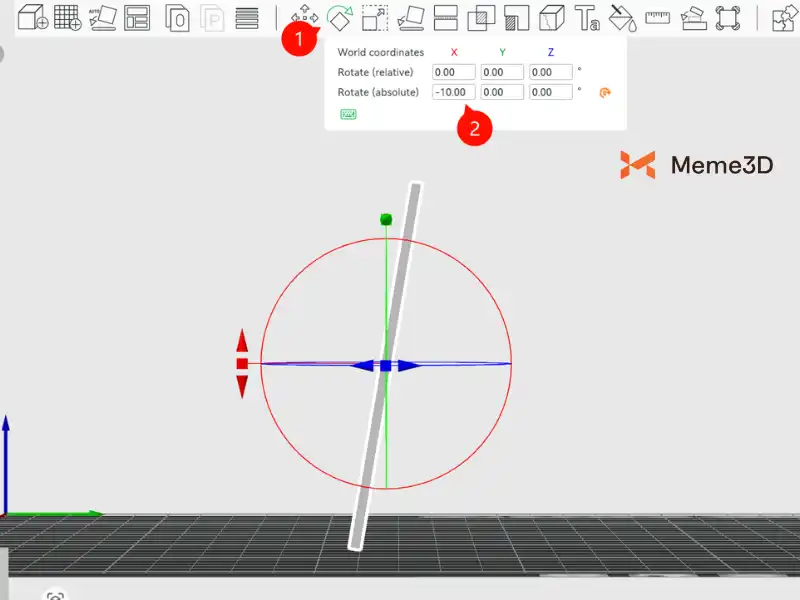Click the red X-axis double-arrow handle
800x600 pixels.
[x=242, y=364]
